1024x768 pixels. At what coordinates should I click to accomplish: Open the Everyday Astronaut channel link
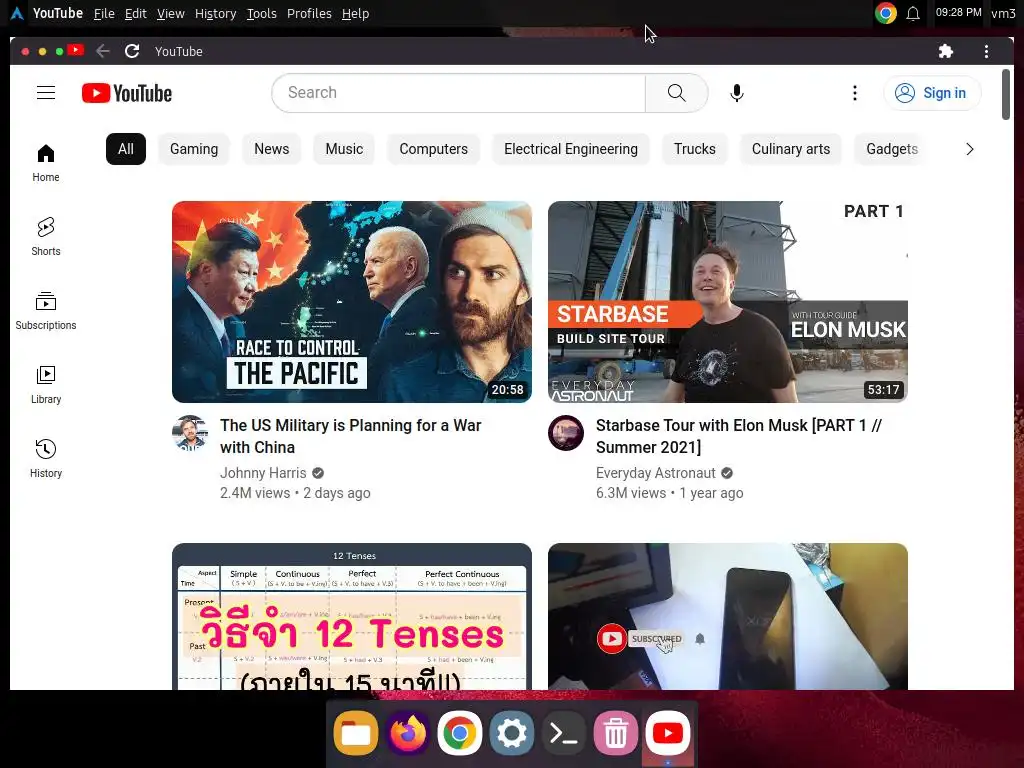(656, 473)
